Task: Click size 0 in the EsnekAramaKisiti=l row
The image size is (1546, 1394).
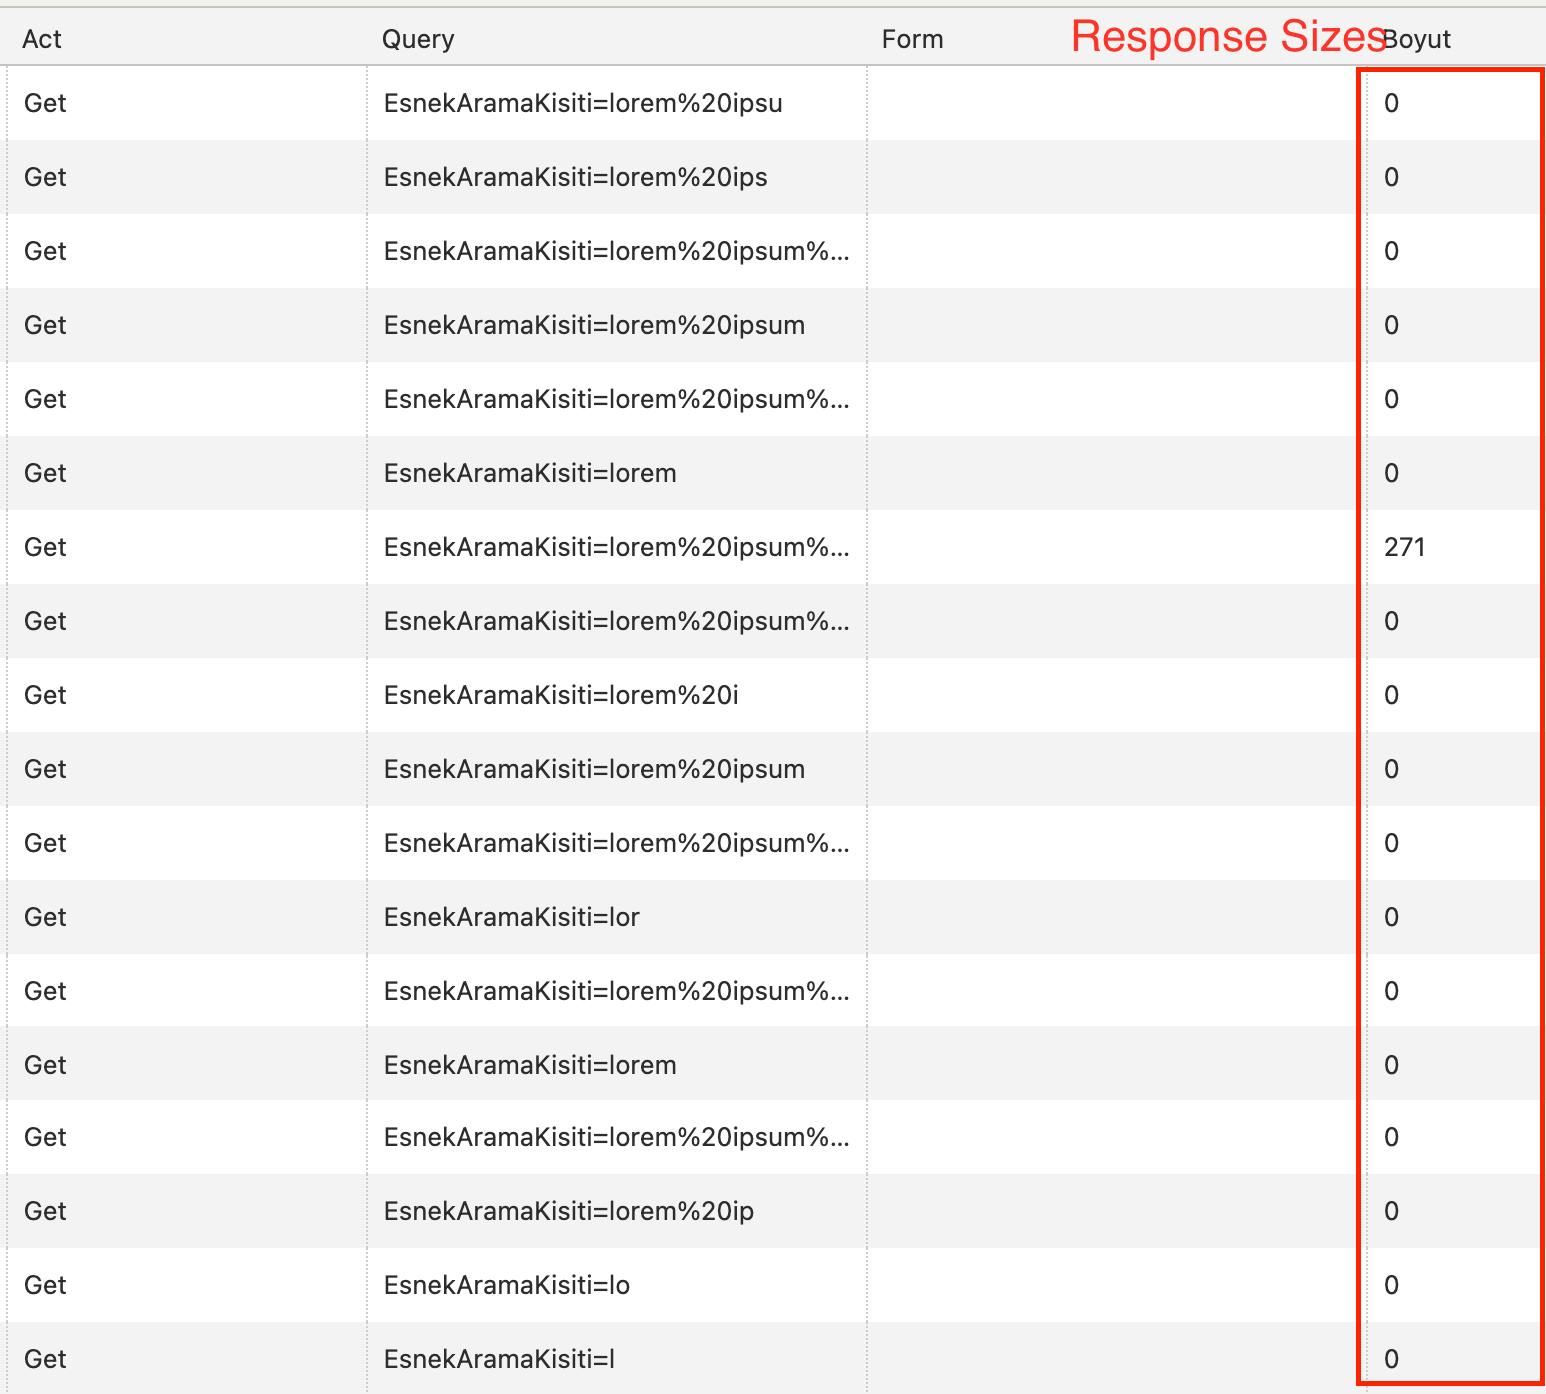Action: click(1391, 1359)
